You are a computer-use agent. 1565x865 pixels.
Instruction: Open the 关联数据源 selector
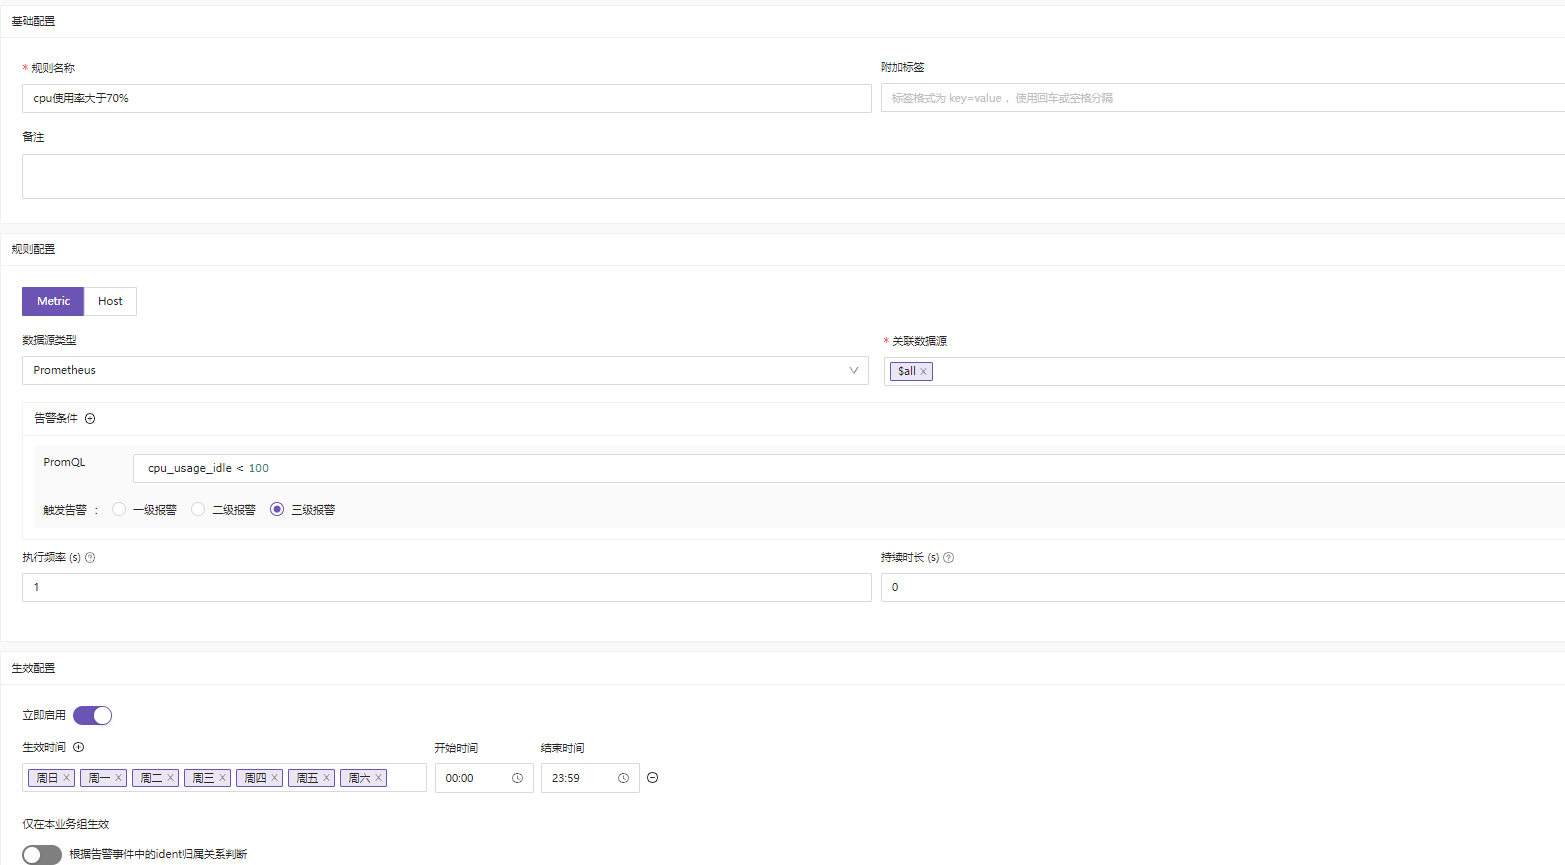click(x=1224, y=371)
